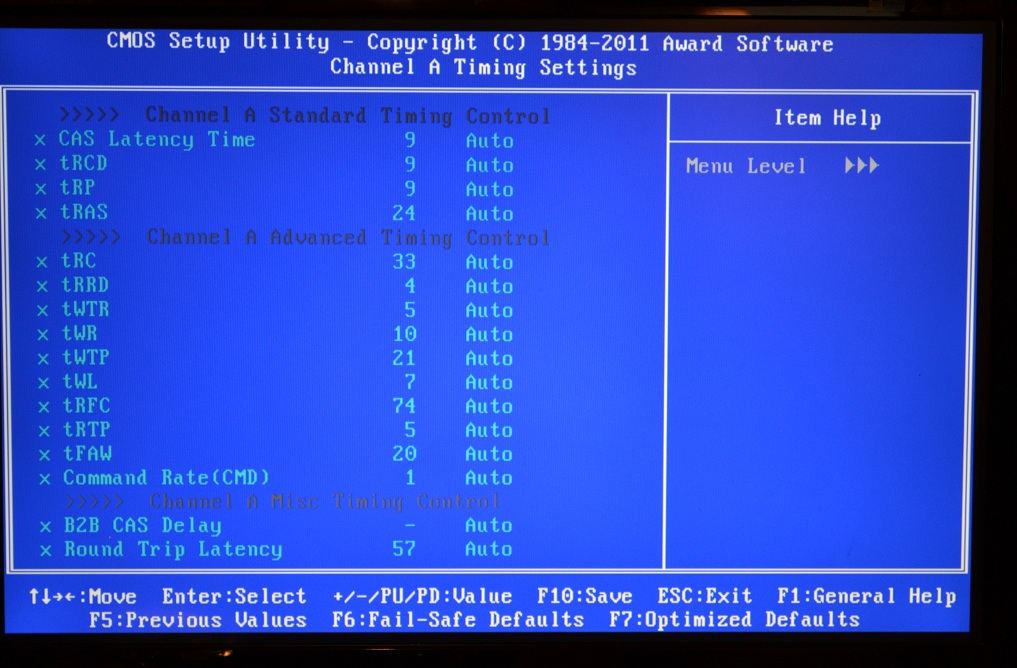Click the value 21 next to tWTP
The width and height of the screenshot is (1017, 668).
(x=403, y=358)
